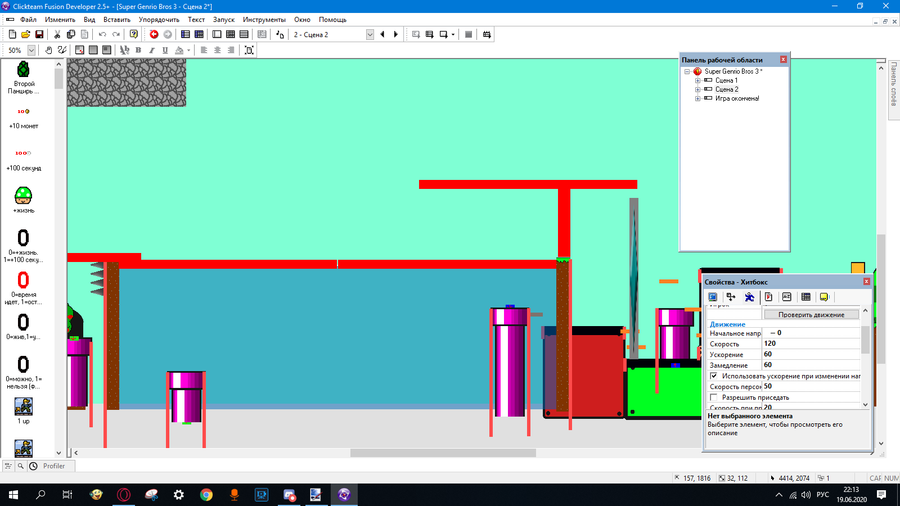The width and height of the screenshot is (900, 506).
Task: Open the About tab icon in Properties
Action: tap(824, 297)
